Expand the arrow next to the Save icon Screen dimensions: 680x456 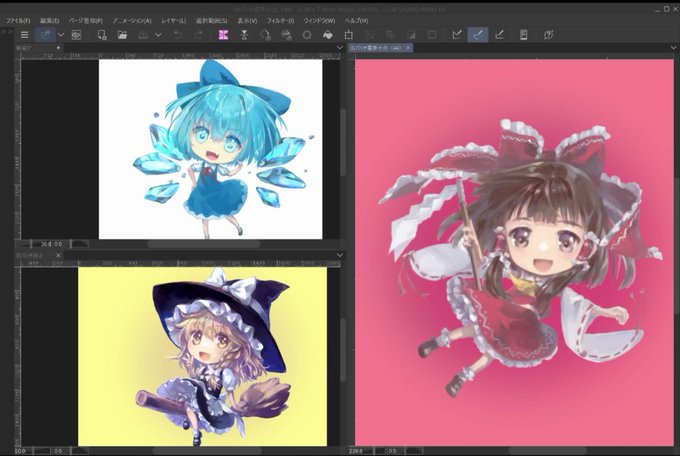158,35
